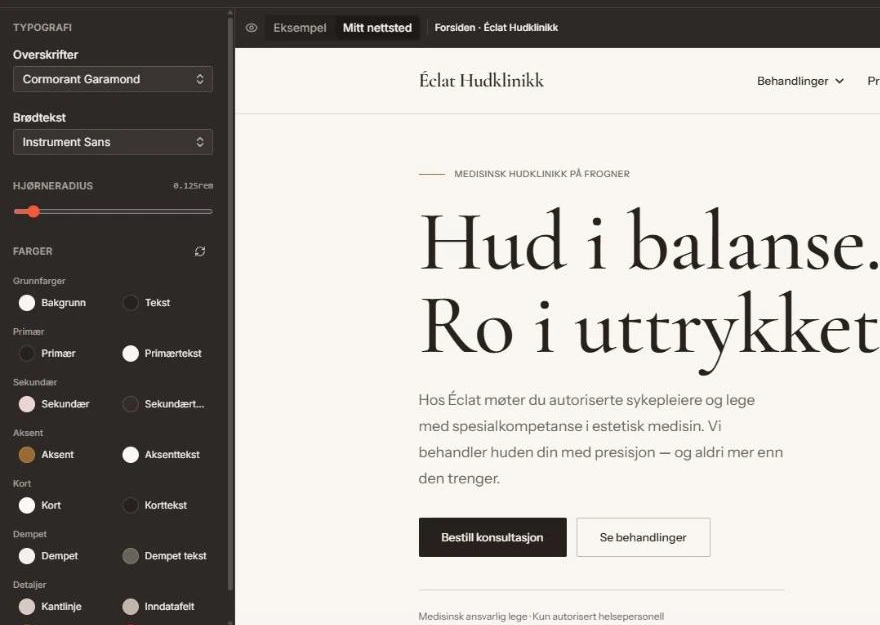This screenshot has height=625, width=880.
Task: Click the 0.125rem radius value
Action: pyautogui.click(x=193, y=186)
